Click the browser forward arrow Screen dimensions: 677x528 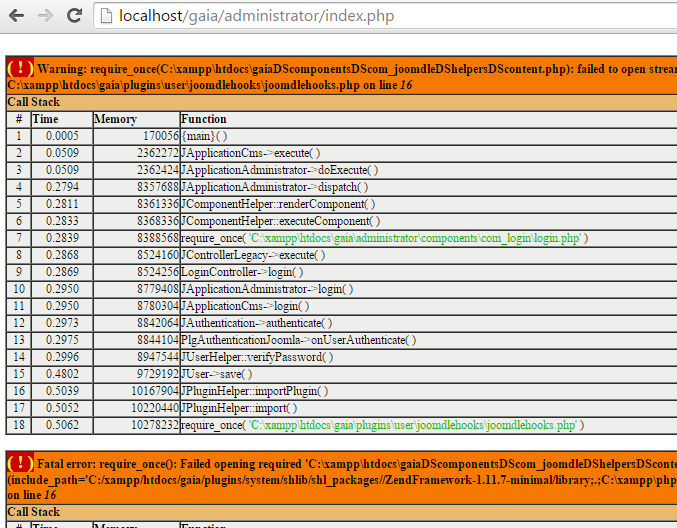45,15
